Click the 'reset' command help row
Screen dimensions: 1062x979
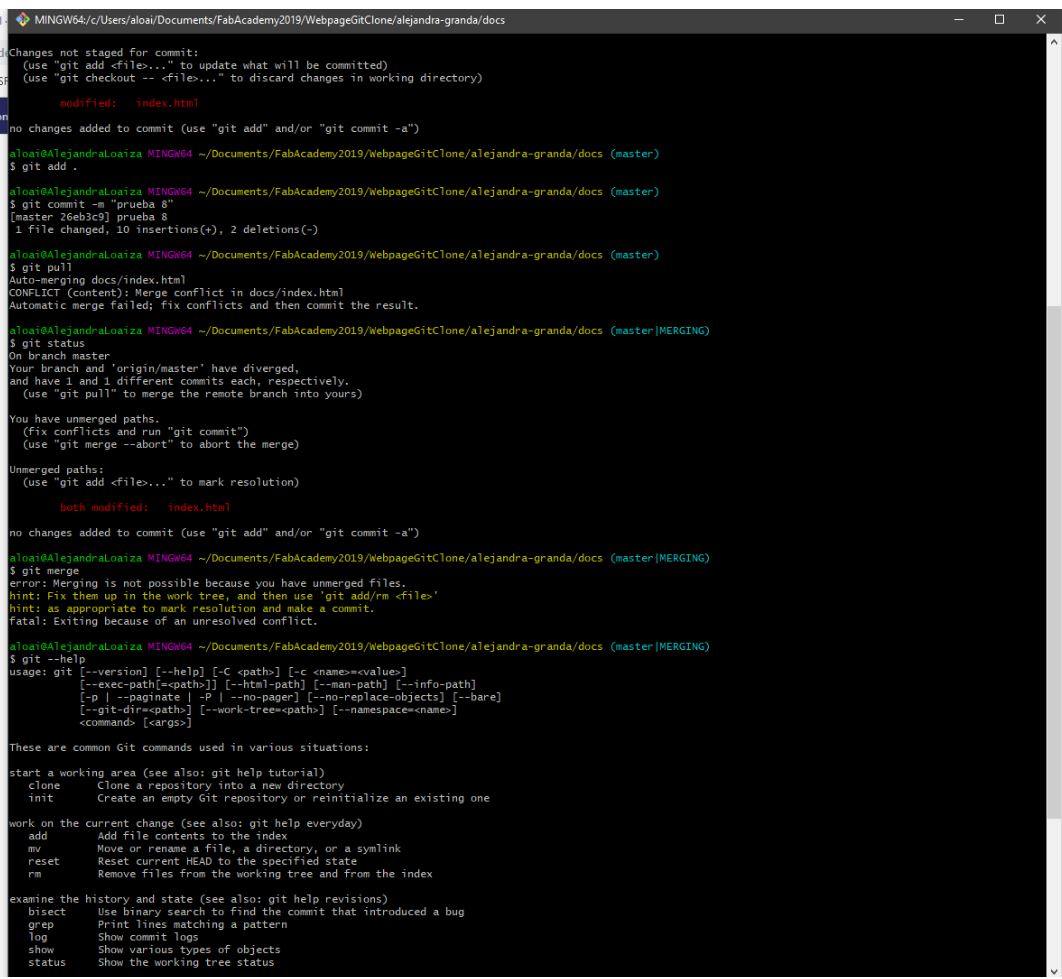coord(192,861)
